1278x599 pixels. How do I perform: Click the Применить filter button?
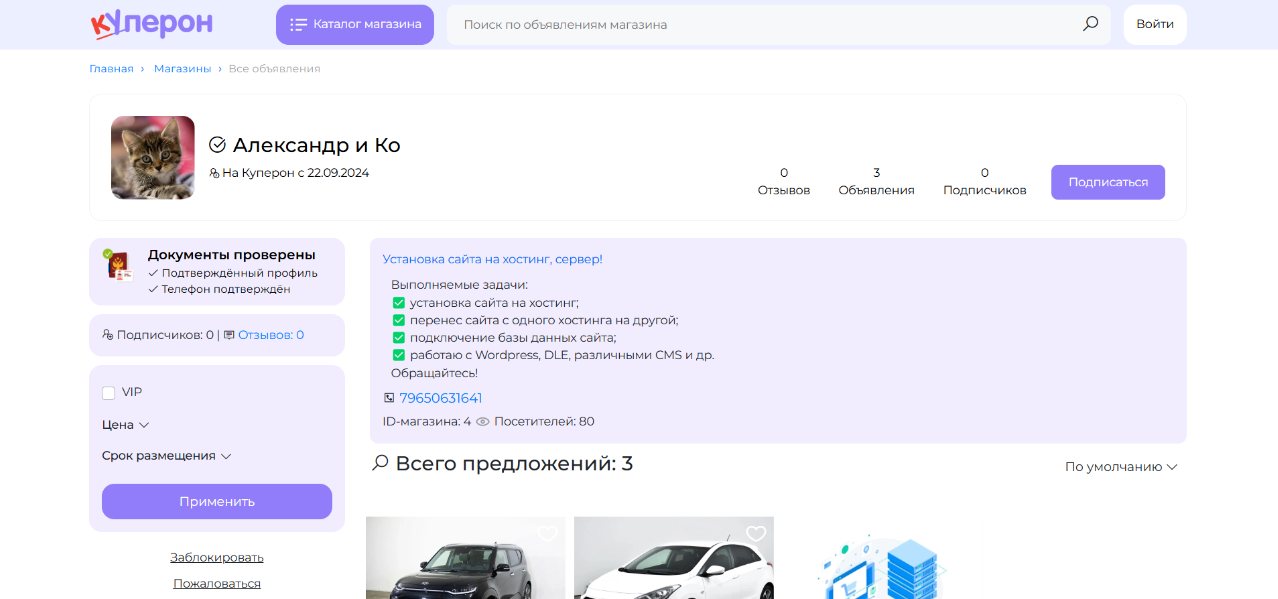tap(217, 502)
